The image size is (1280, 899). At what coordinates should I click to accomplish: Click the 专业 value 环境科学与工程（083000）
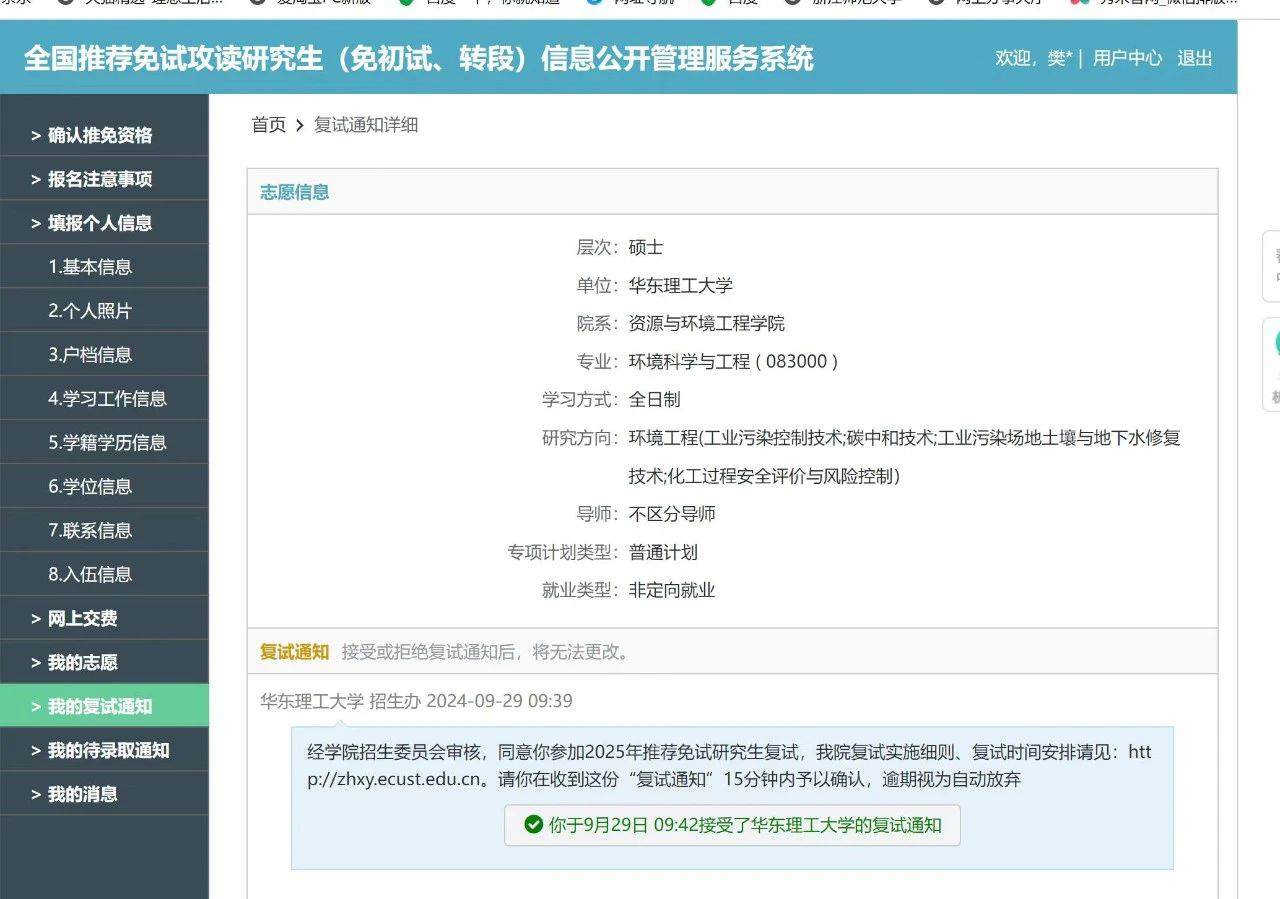coord(733,362)
